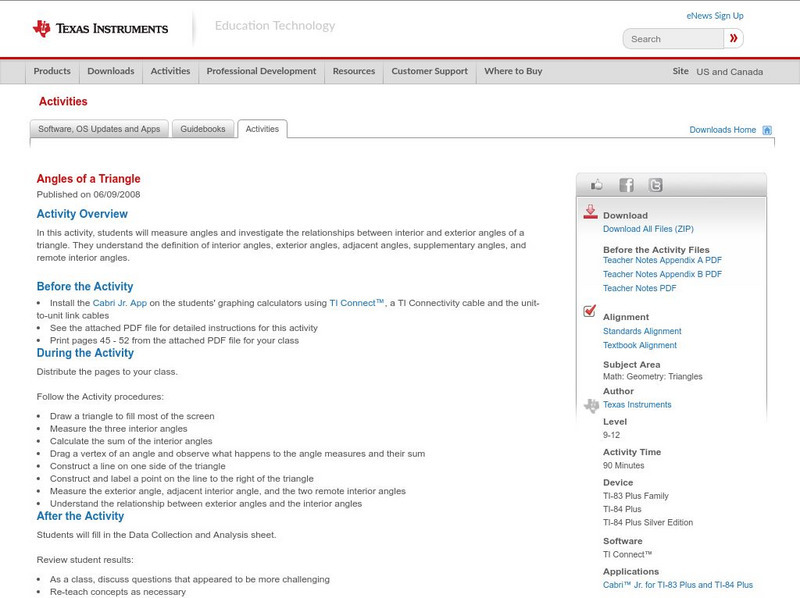Open the Professional Development menu
The width and height of the screenshot is (800, 598).
point(261,71)
